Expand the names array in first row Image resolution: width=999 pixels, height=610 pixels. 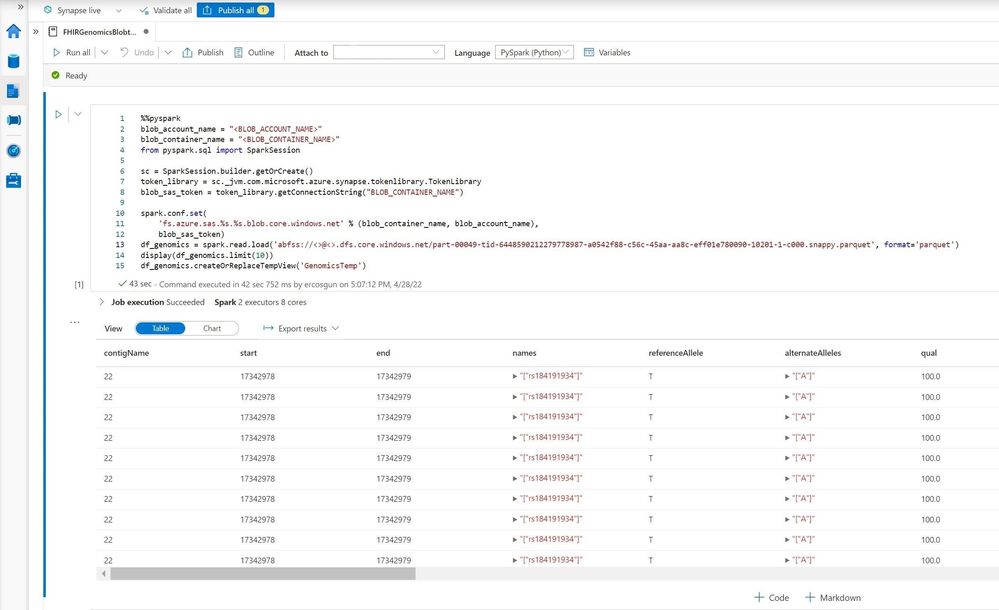515,377
